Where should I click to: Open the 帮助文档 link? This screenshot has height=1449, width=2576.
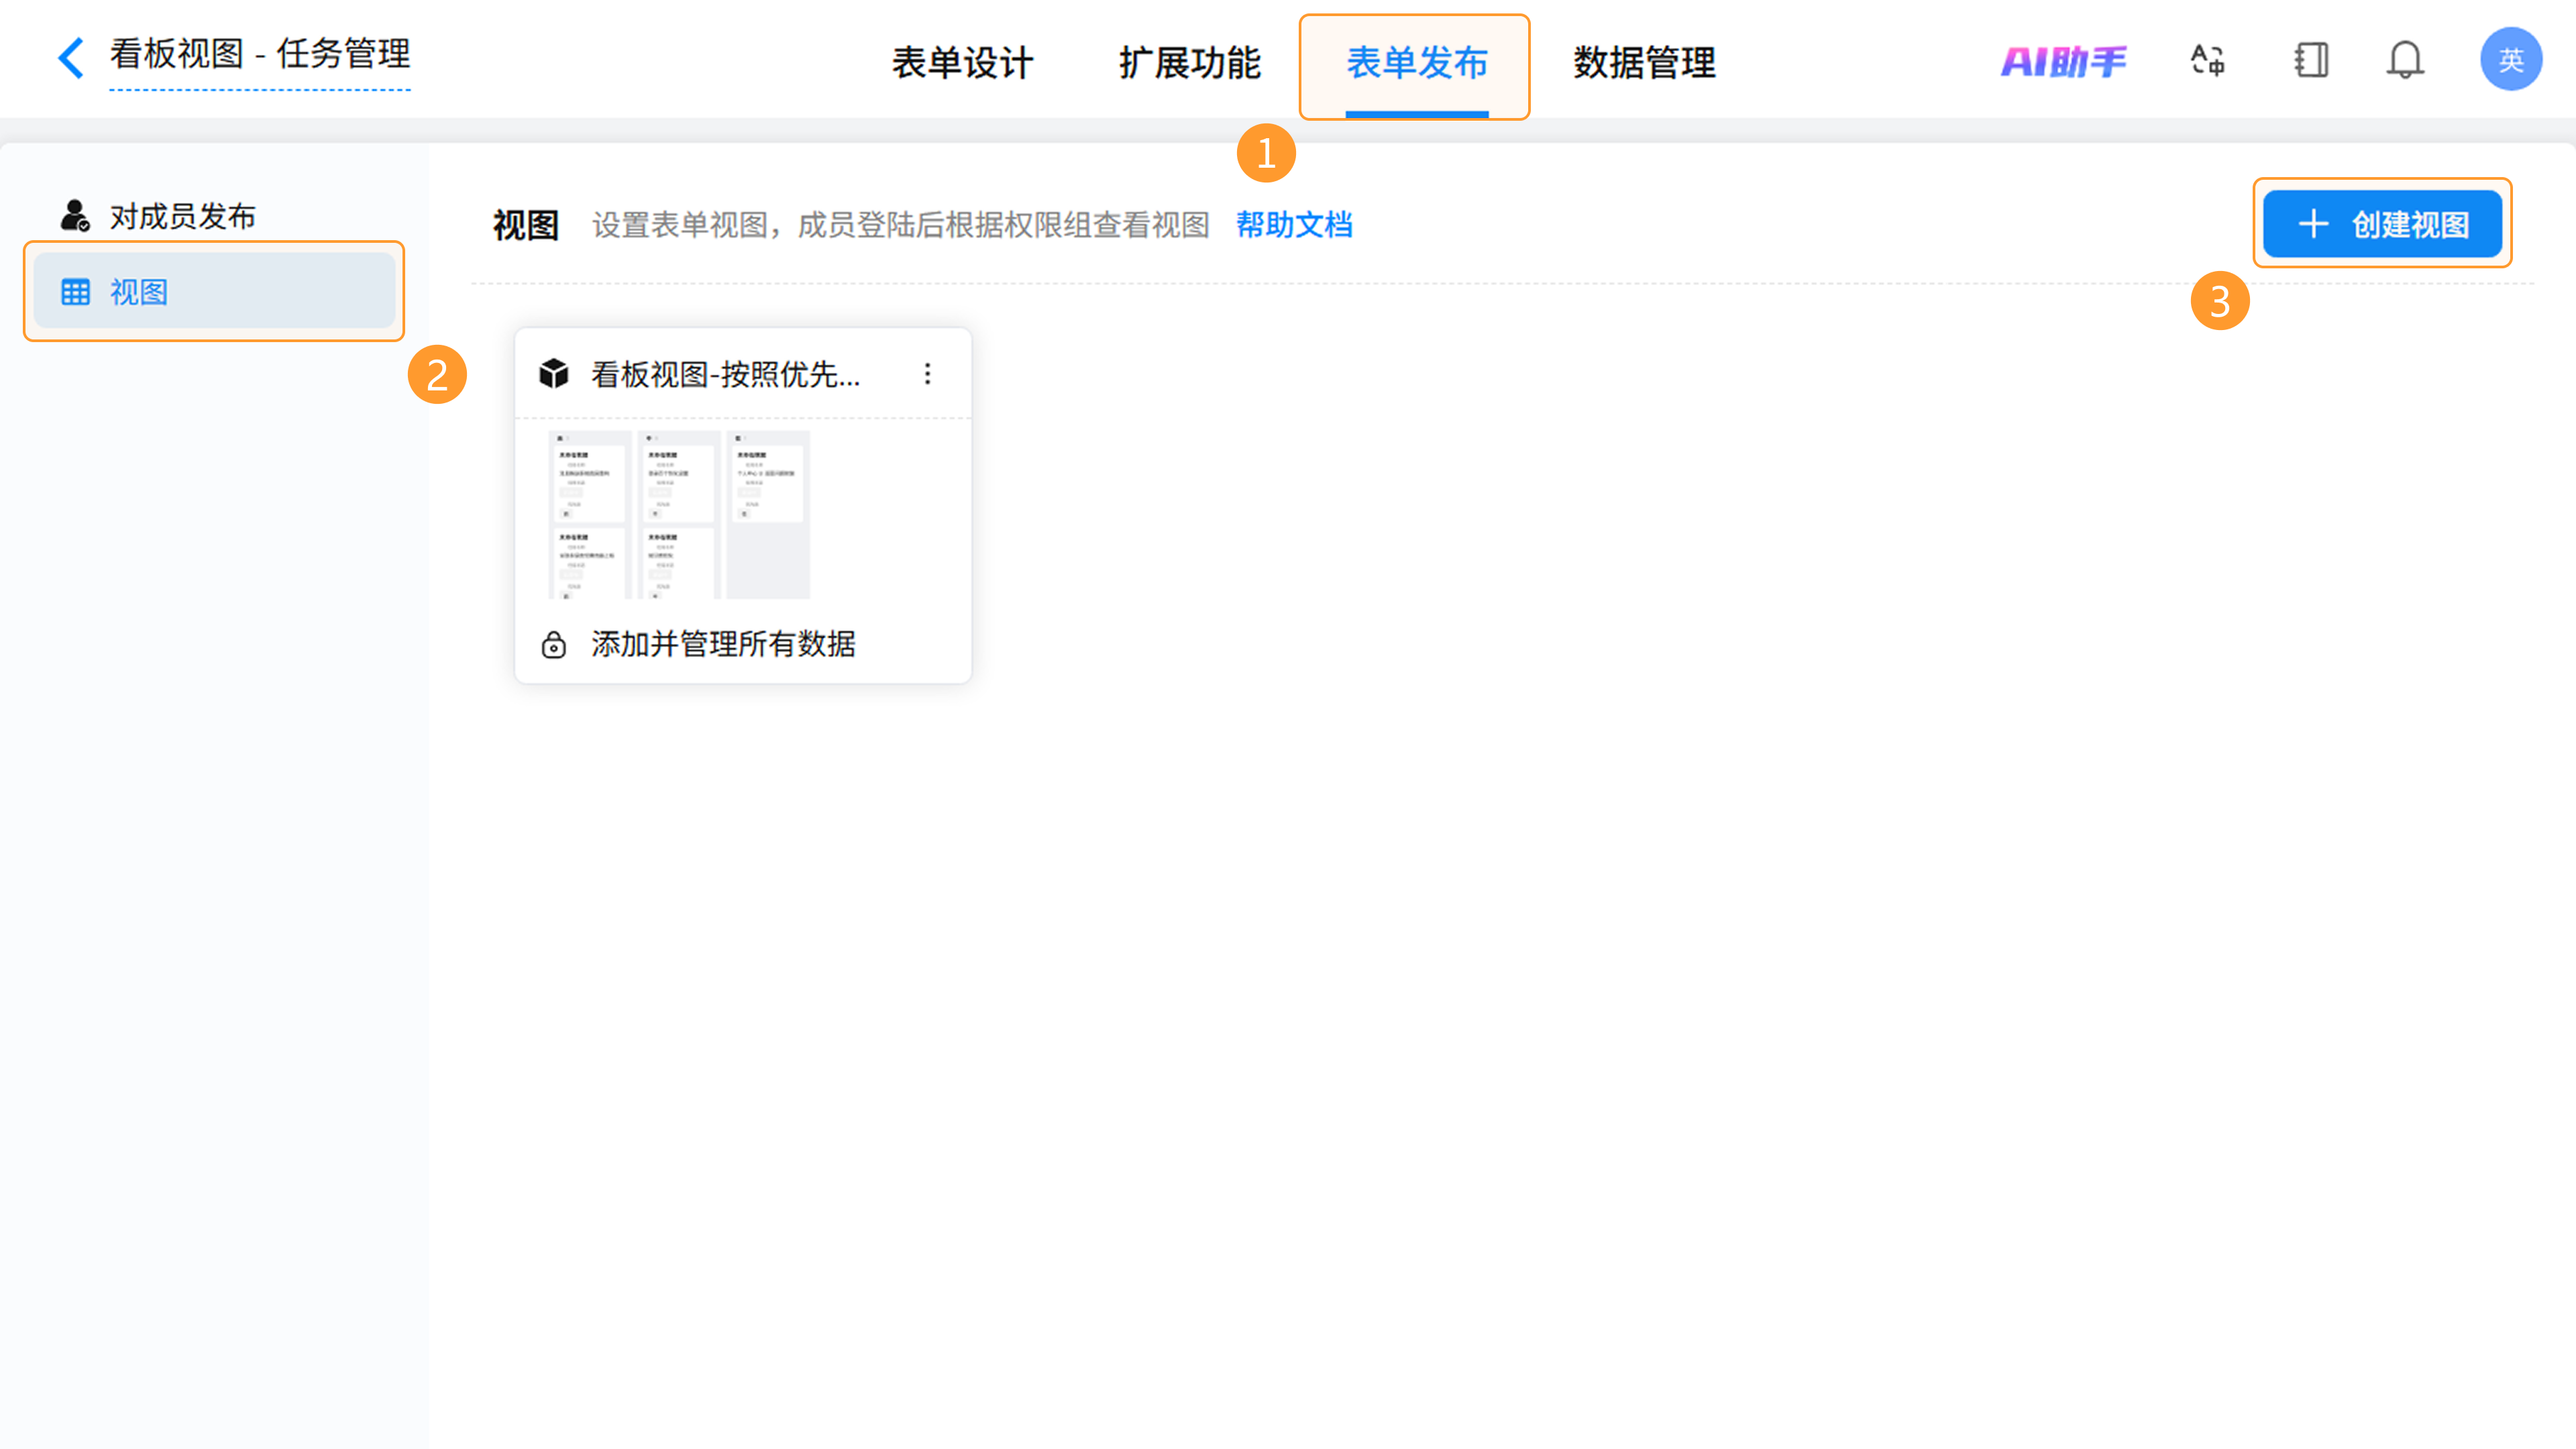pos(1294,225)
